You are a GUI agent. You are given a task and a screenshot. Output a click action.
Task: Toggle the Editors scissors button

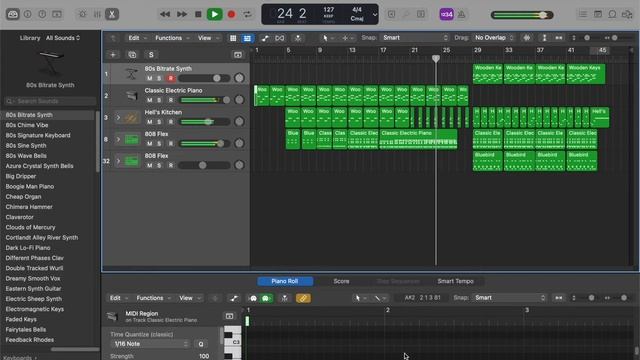[111, 14]
